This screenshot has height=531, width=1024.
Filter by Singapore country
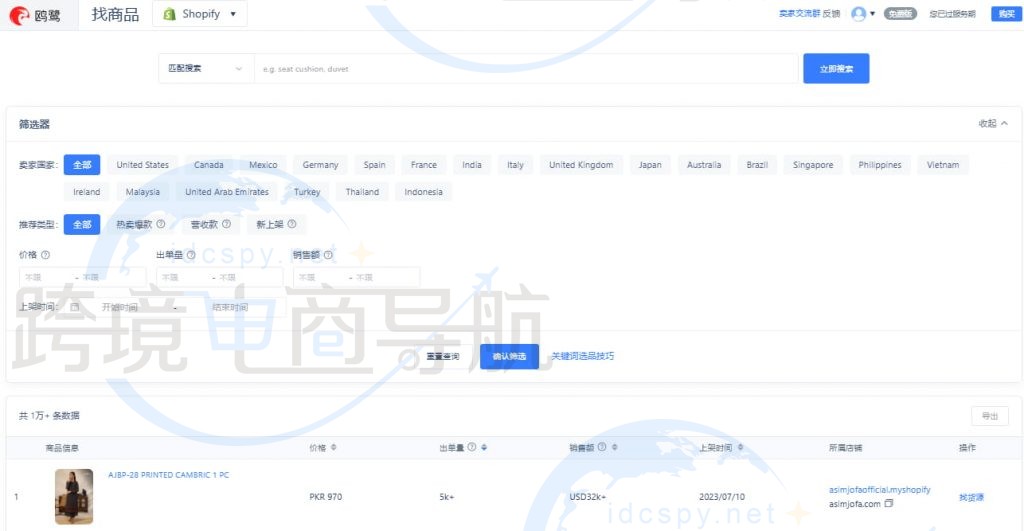[813, 165]
